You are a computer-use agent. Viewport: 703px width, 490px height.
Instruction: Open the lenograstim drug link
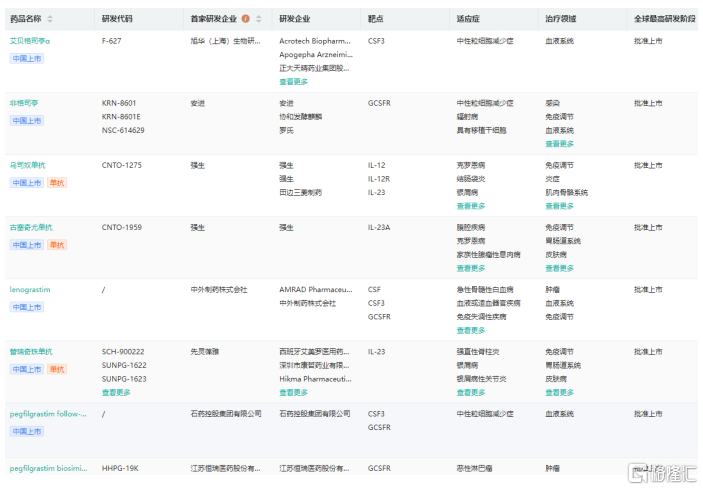pos(30,290)
